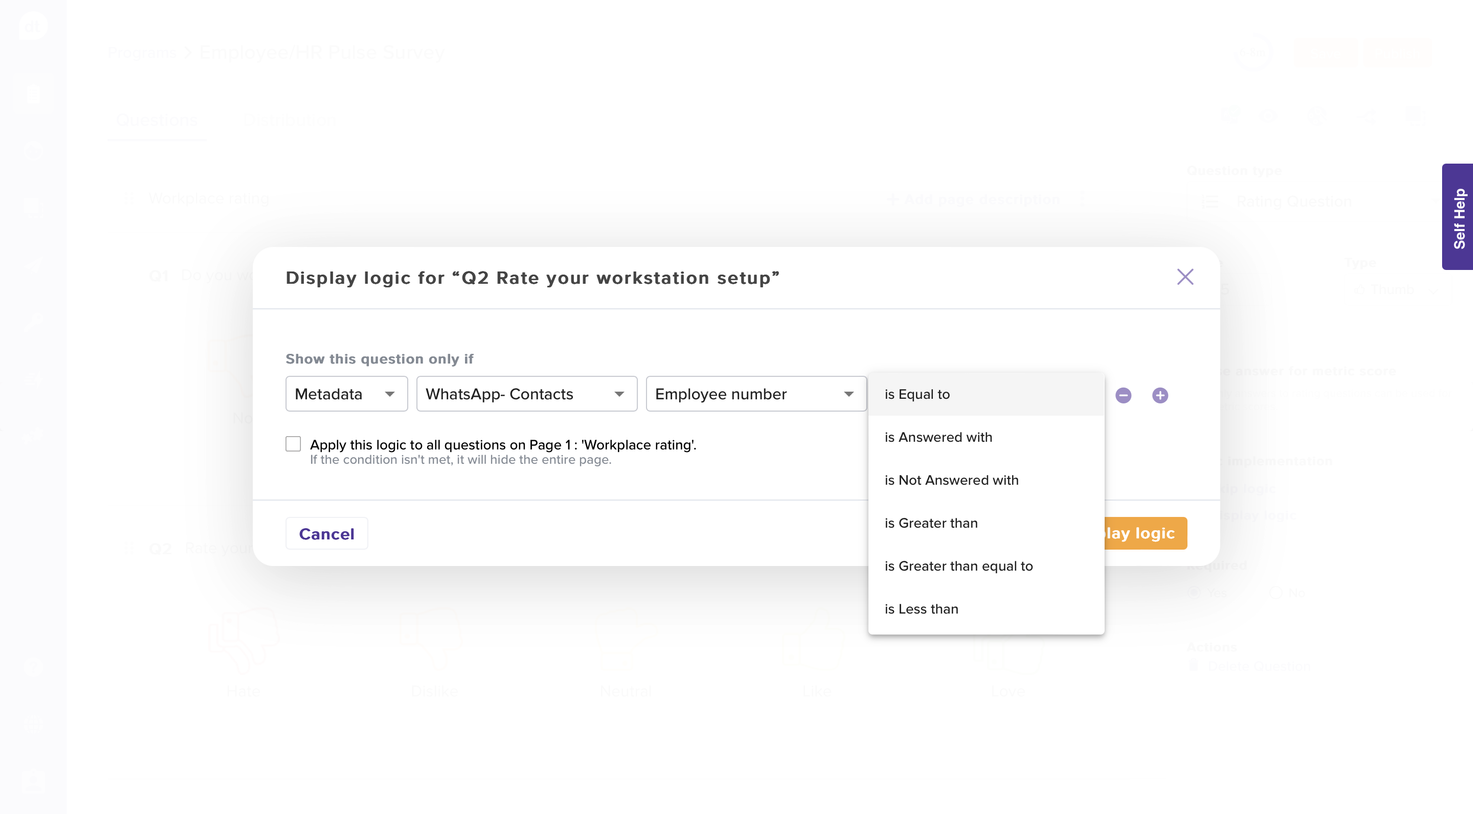Remove the condition with the minus icon
This screenshot has height=814, width=1473.
(1123, 395)
